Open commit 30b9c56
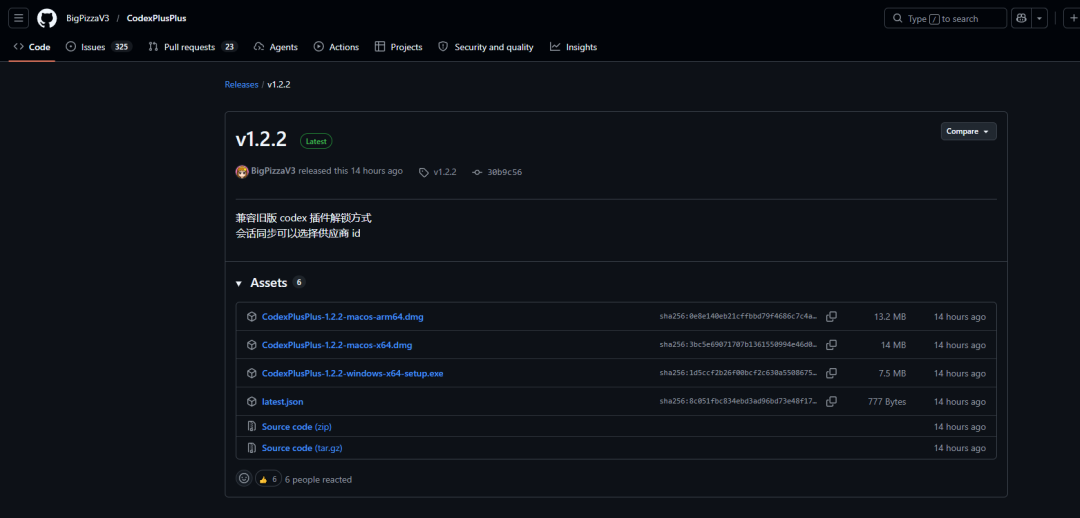Screen dimensions: 1080x518 (x=504, y=172)
